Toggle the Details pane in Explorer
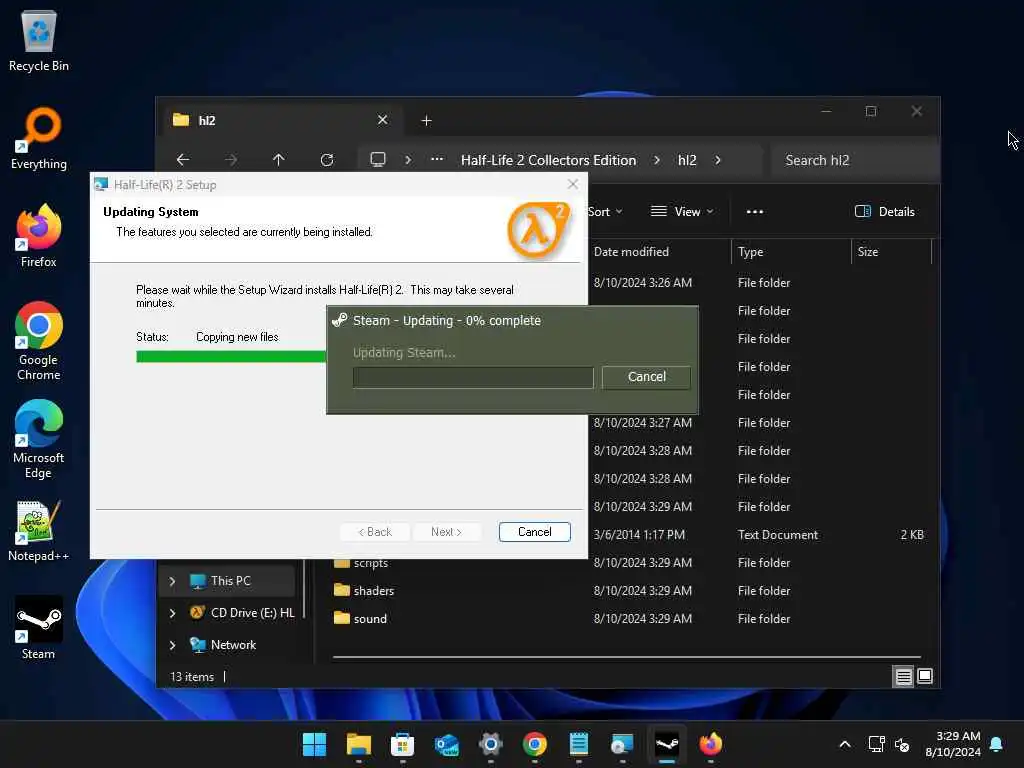The image size is (1024, 768). (885, 212)
